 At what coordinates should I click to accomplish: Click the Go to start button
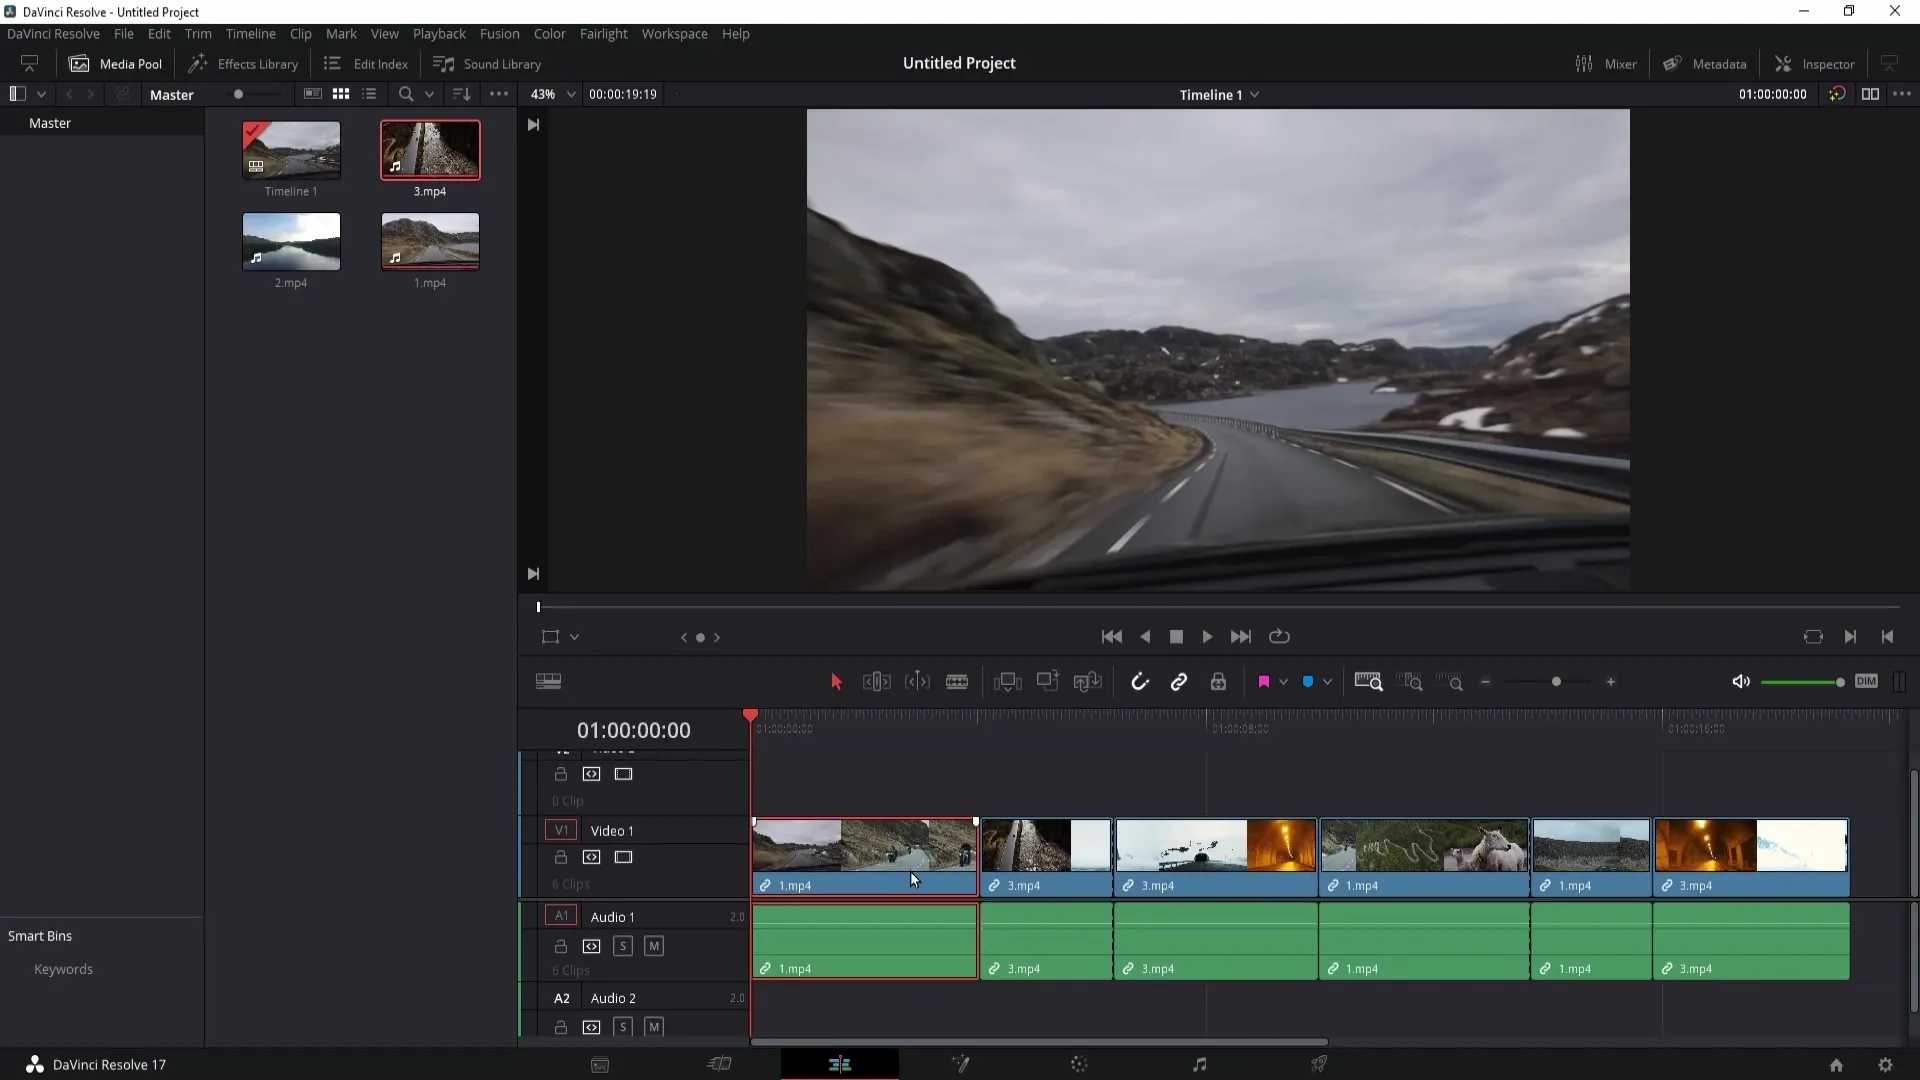(1112, 637)
